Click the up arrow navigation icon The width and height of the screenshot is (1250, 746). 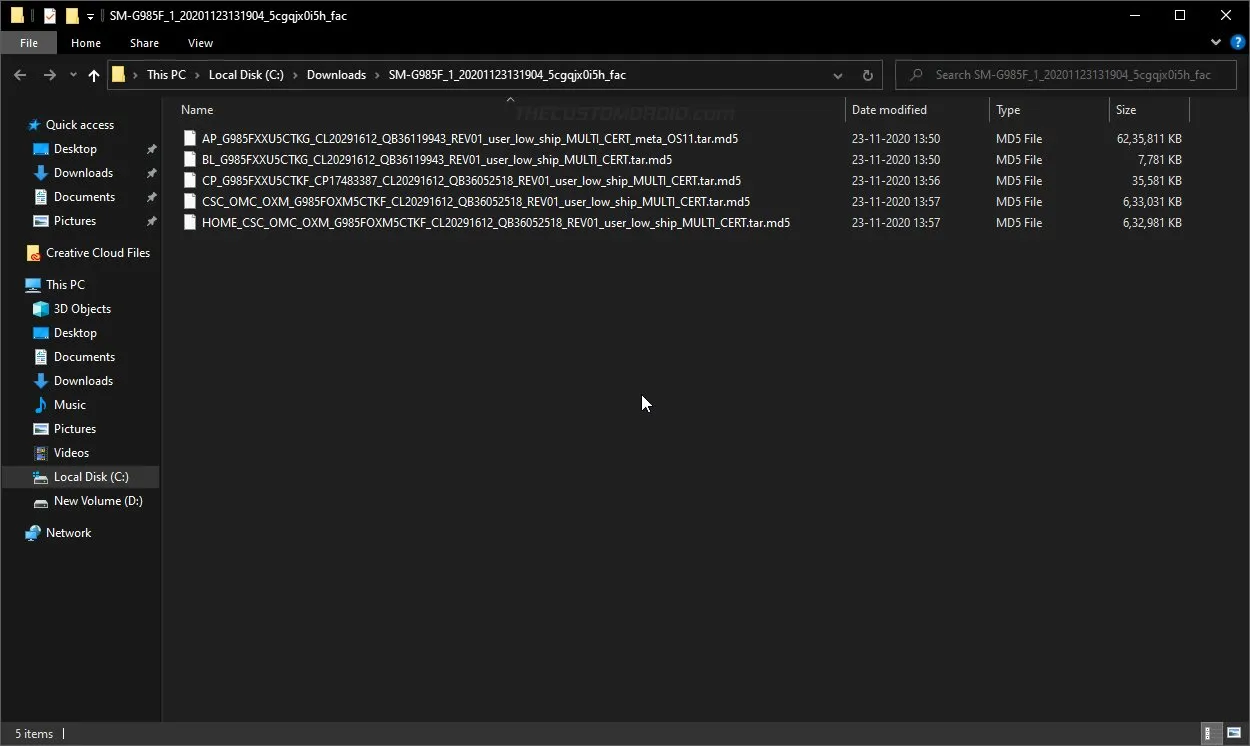click(94, 74)
